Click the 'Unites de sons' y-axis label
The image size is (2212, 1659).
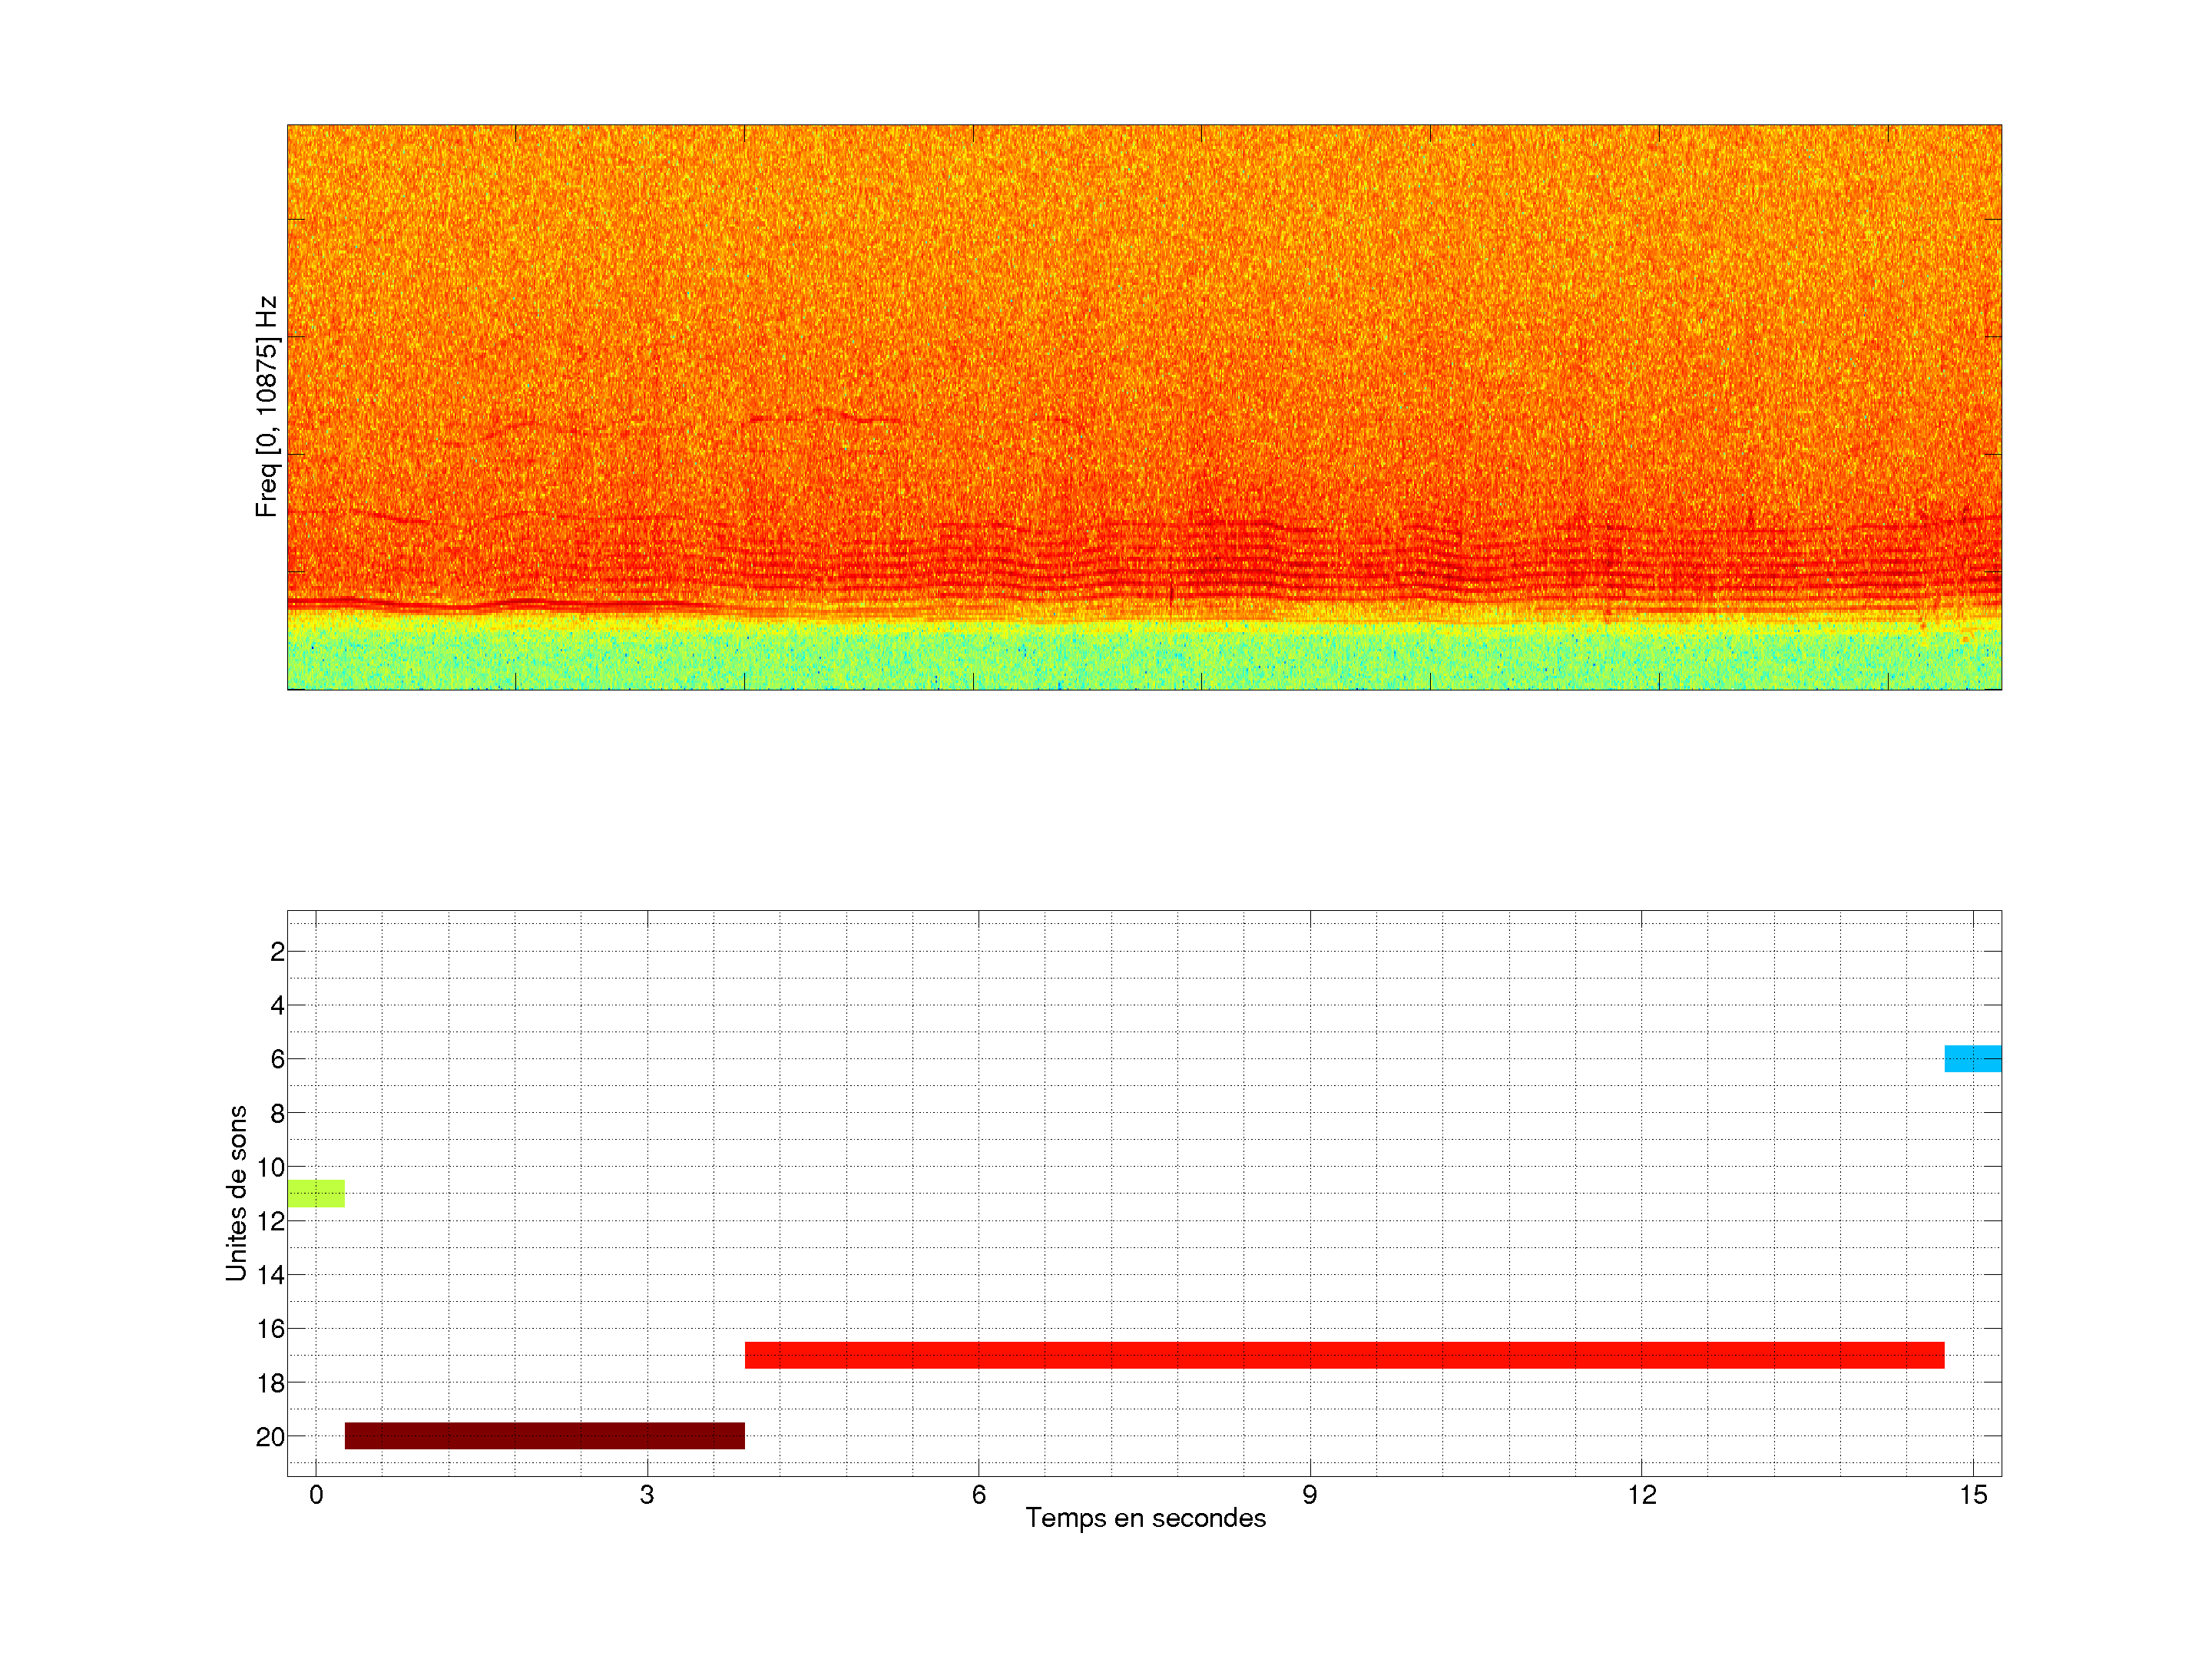tap(236, 1193)
